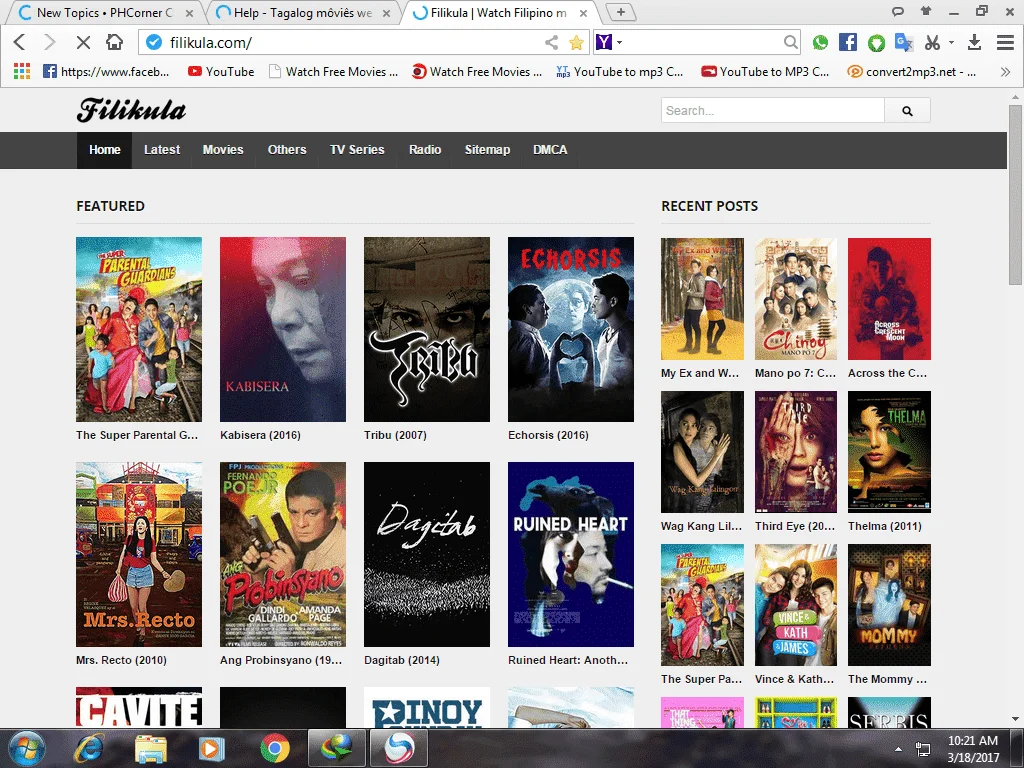The width and height of the screenshot is (1024, 768).
Task: Open the DMCA menu item
Action: 550,150
